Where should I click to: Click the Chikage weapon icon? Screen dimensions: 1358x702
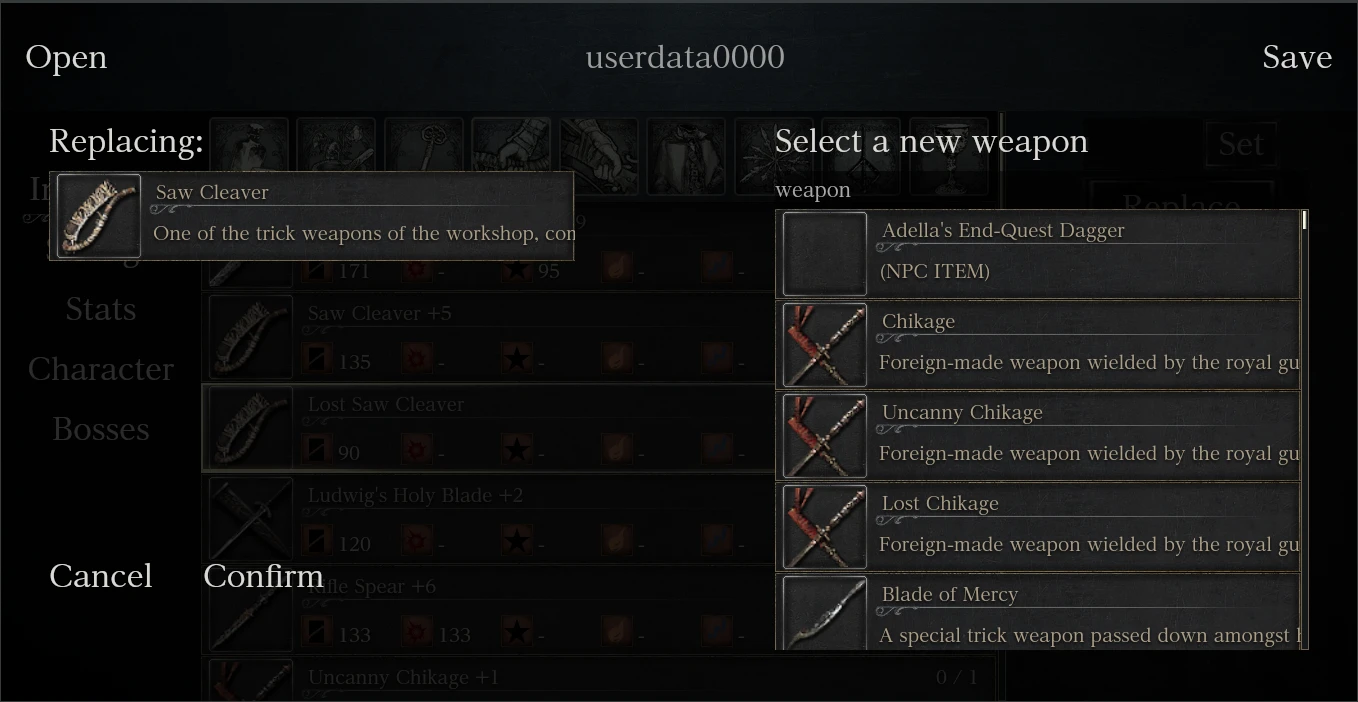pos(825,345)
